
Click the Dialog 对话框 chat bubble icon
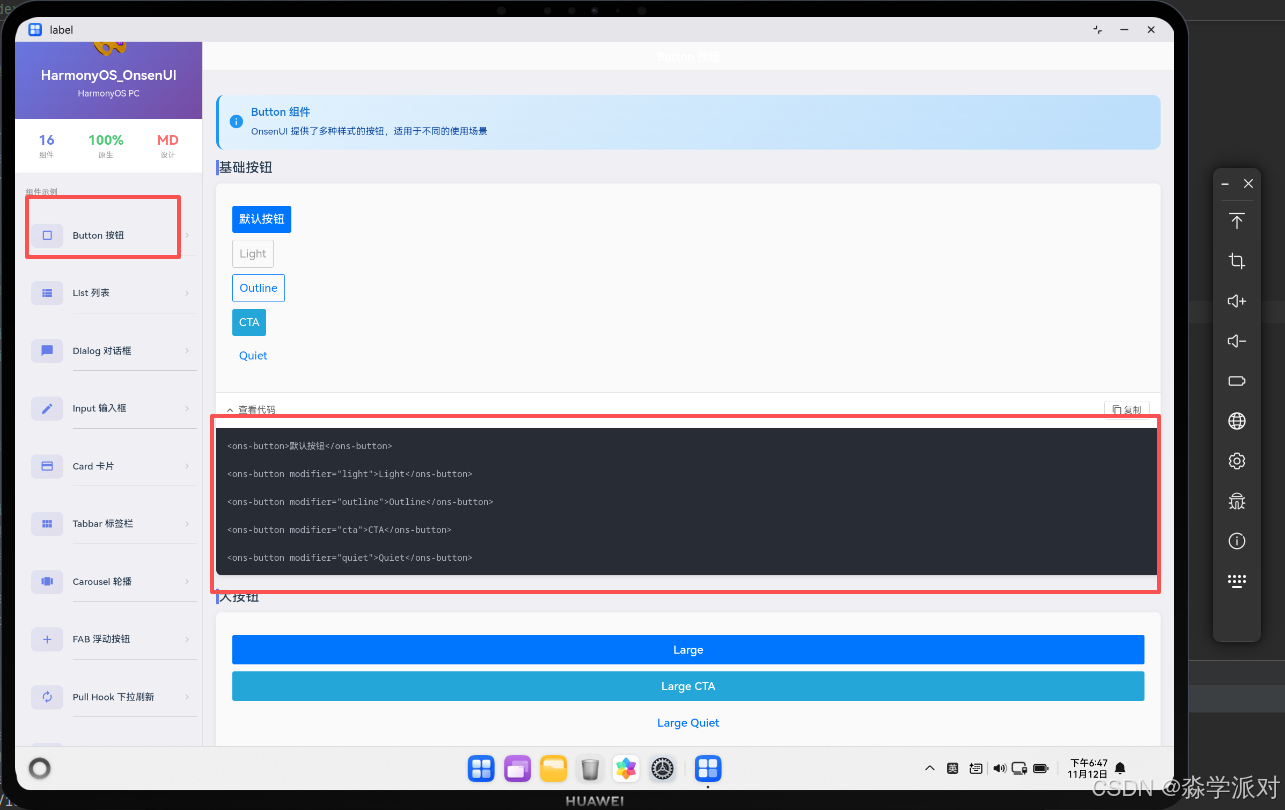(x=47, y=351)
